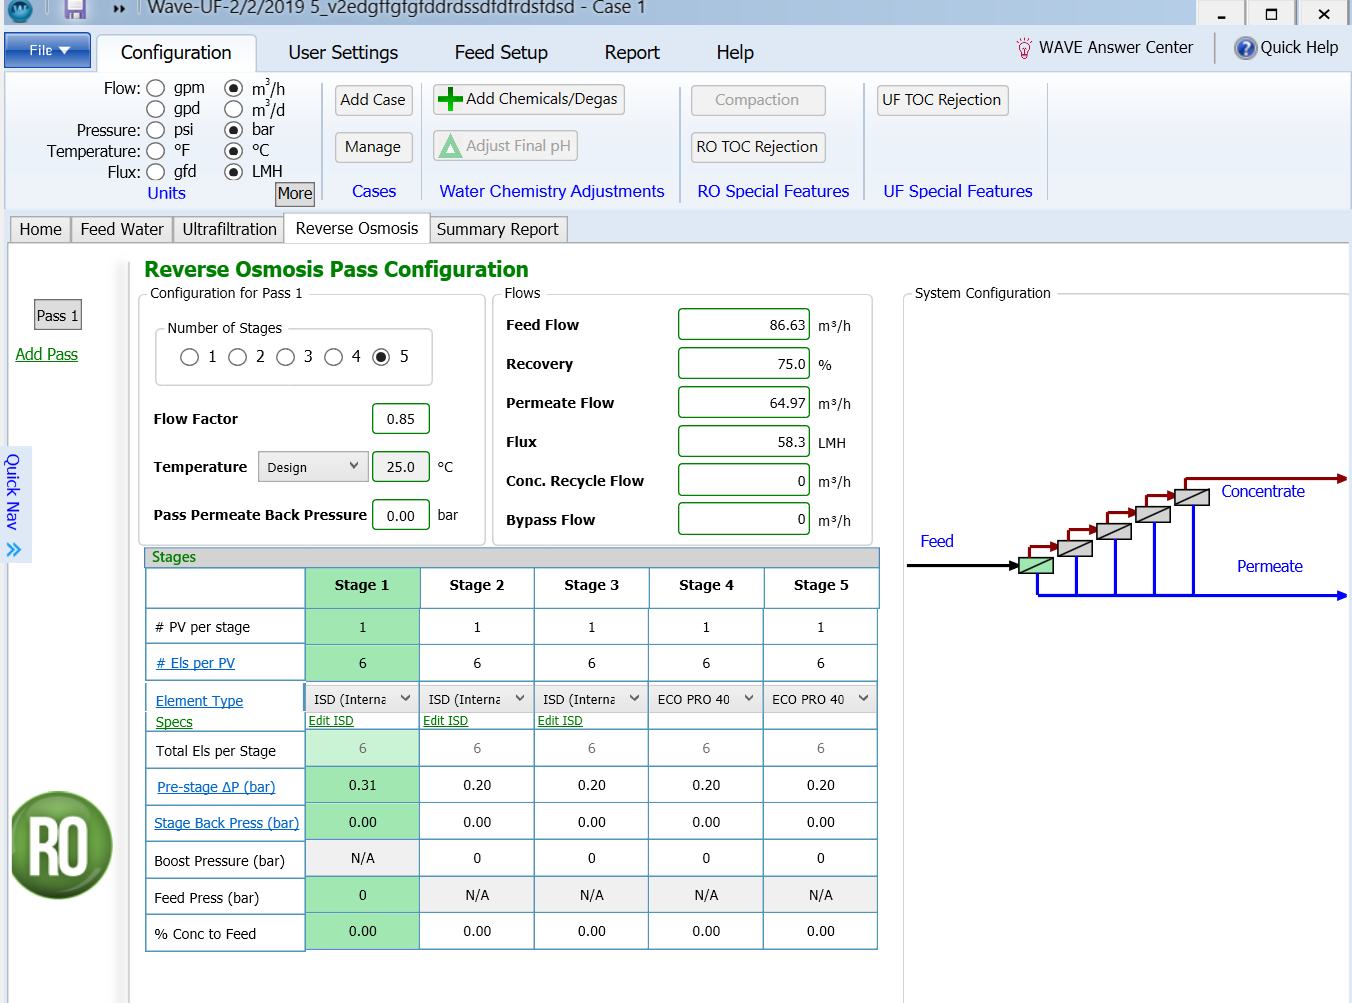Click the Feed Flow input field

[x=744, y=325]
